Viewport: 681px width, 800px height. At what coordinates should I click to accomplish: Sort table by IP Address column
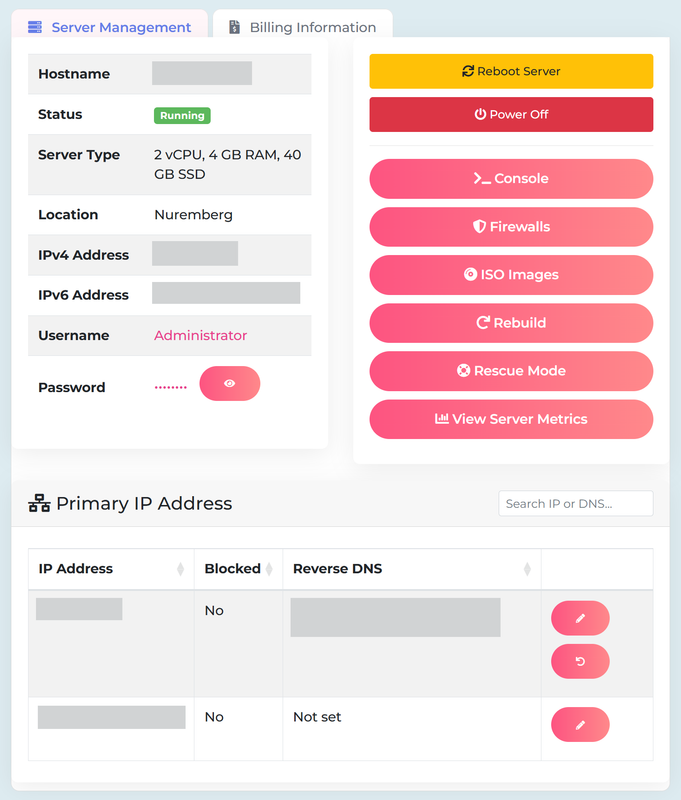pos(180,569)
